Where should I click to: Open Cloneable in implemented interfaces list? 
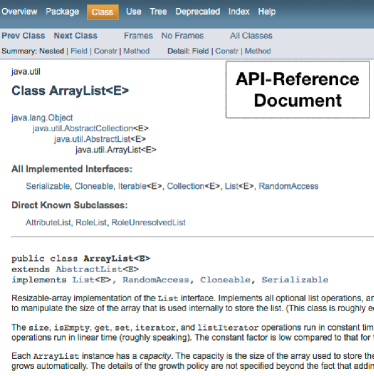94,186
